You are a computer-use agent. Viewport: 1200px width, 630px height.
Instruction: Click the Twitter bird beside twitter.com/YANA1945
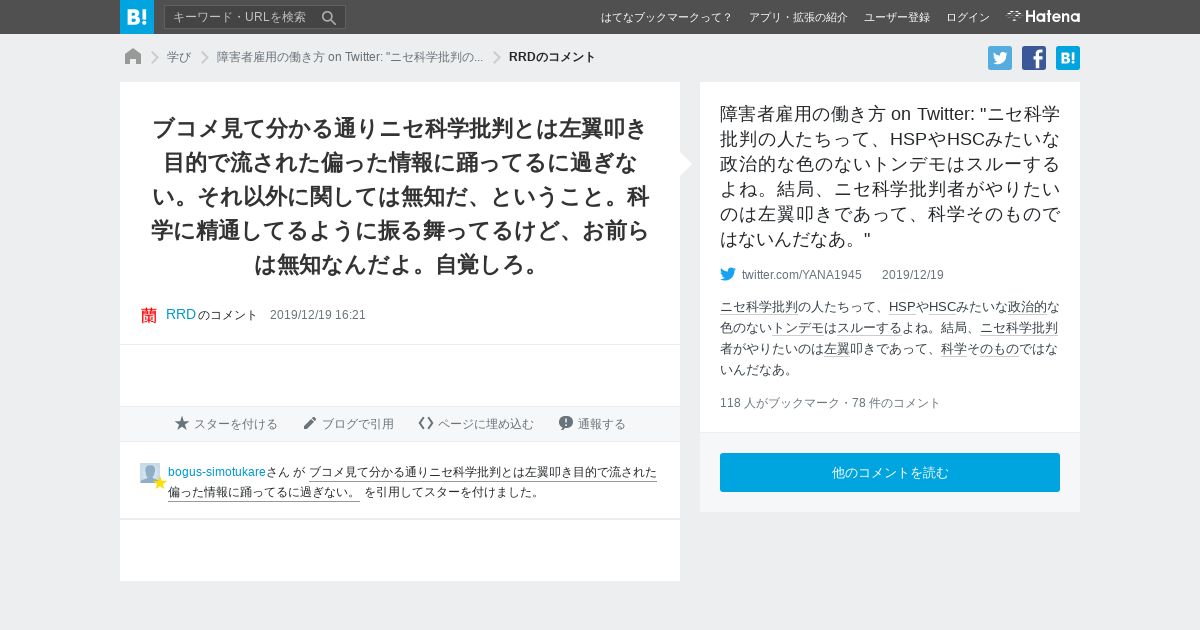tap(728, 274)
